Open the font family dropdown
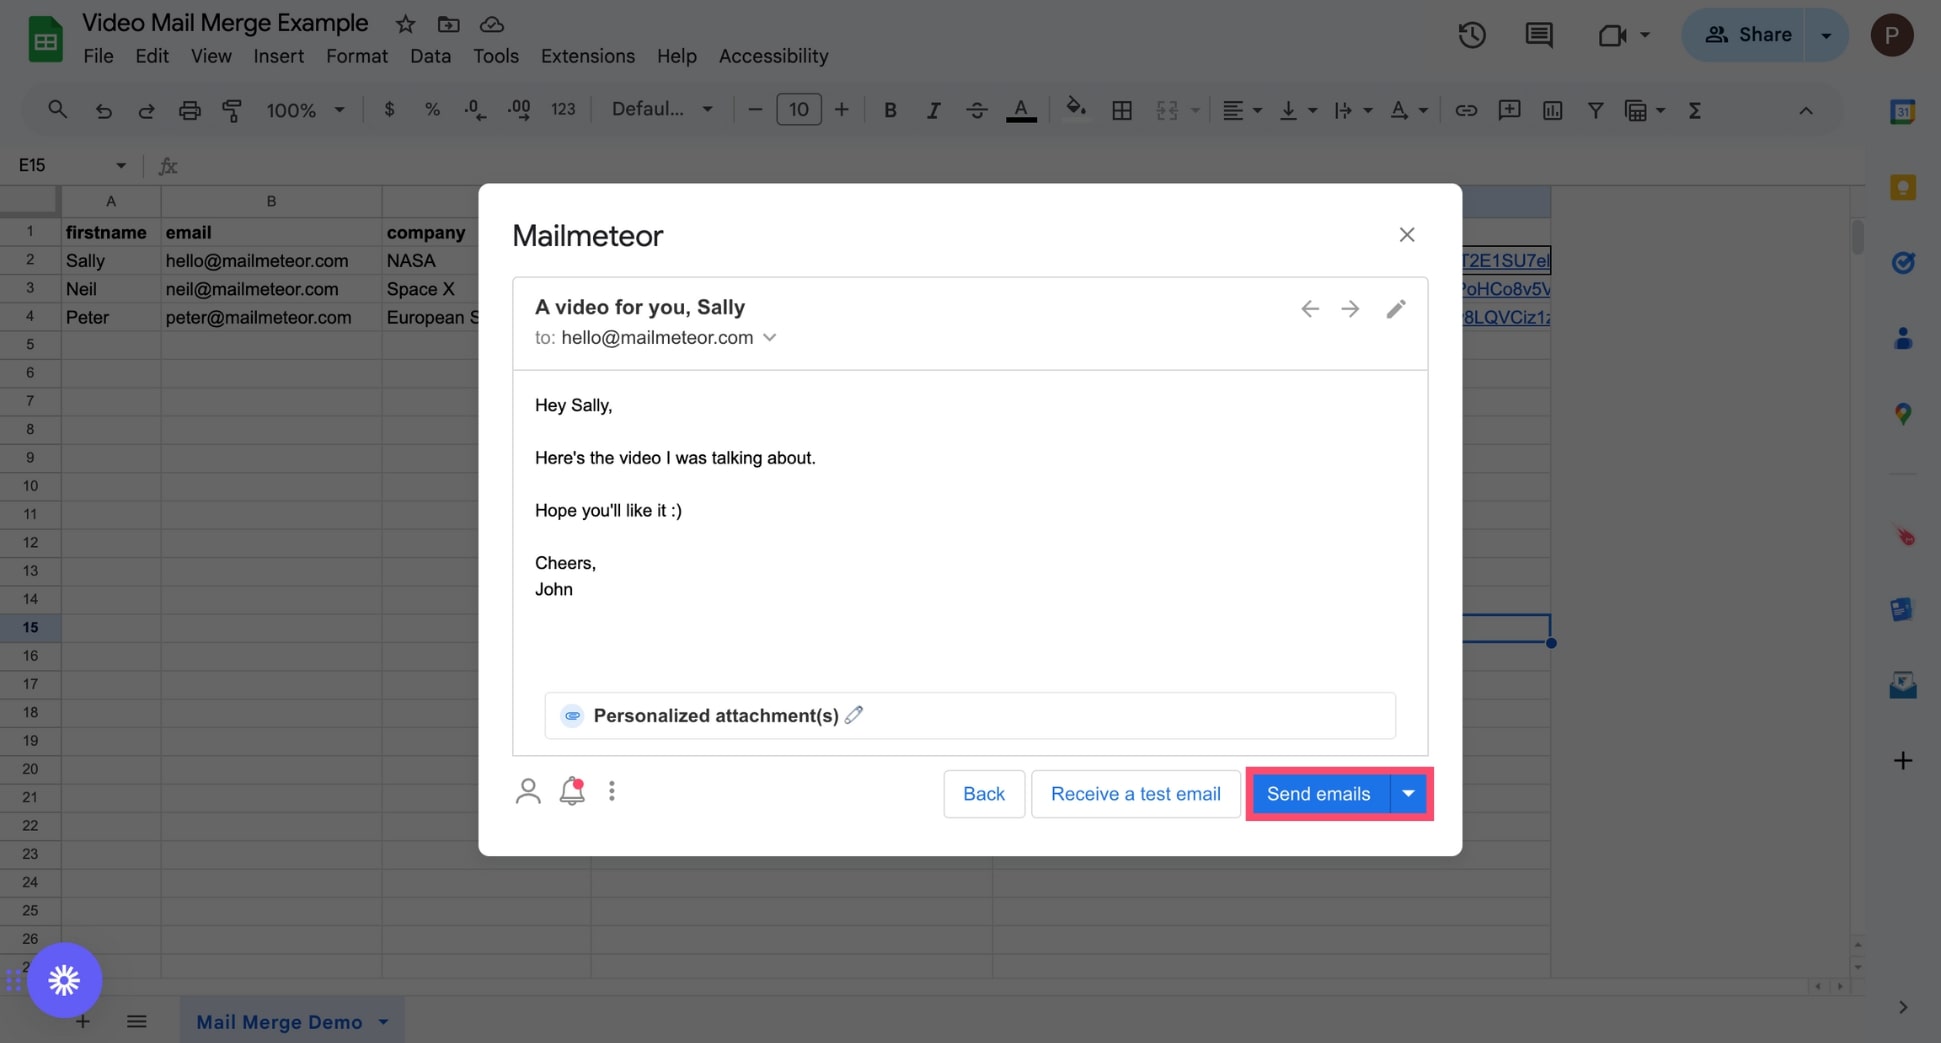Screen dimensions: 1941x1043 click(x=661, y=109)
